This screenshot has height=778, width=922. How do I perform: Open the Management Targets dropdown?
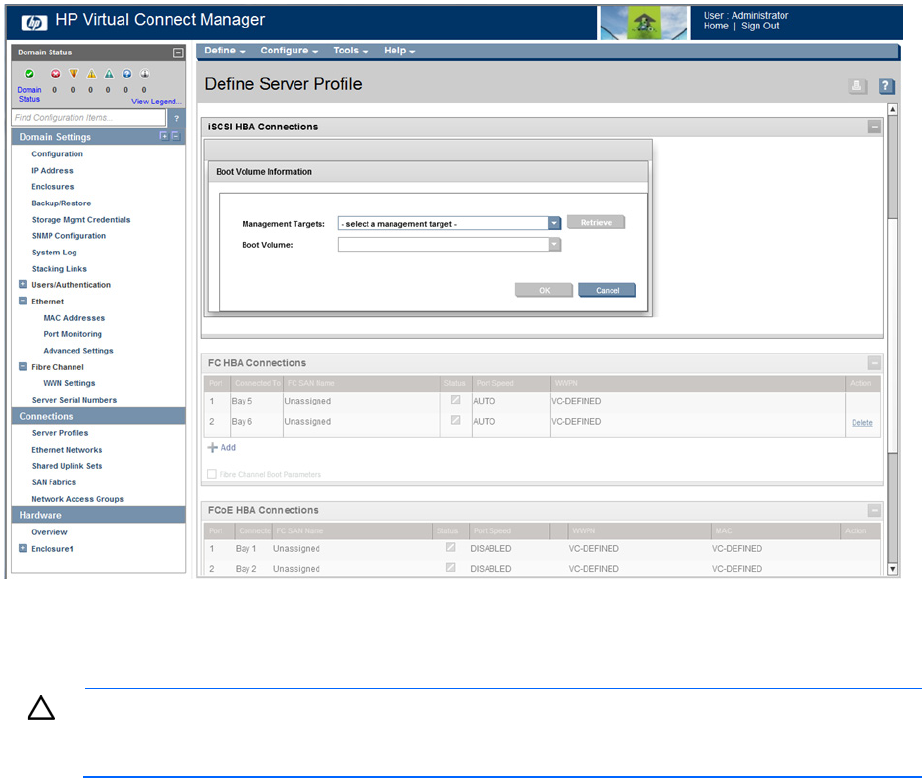pyautogui.click(x=553, y=224)
